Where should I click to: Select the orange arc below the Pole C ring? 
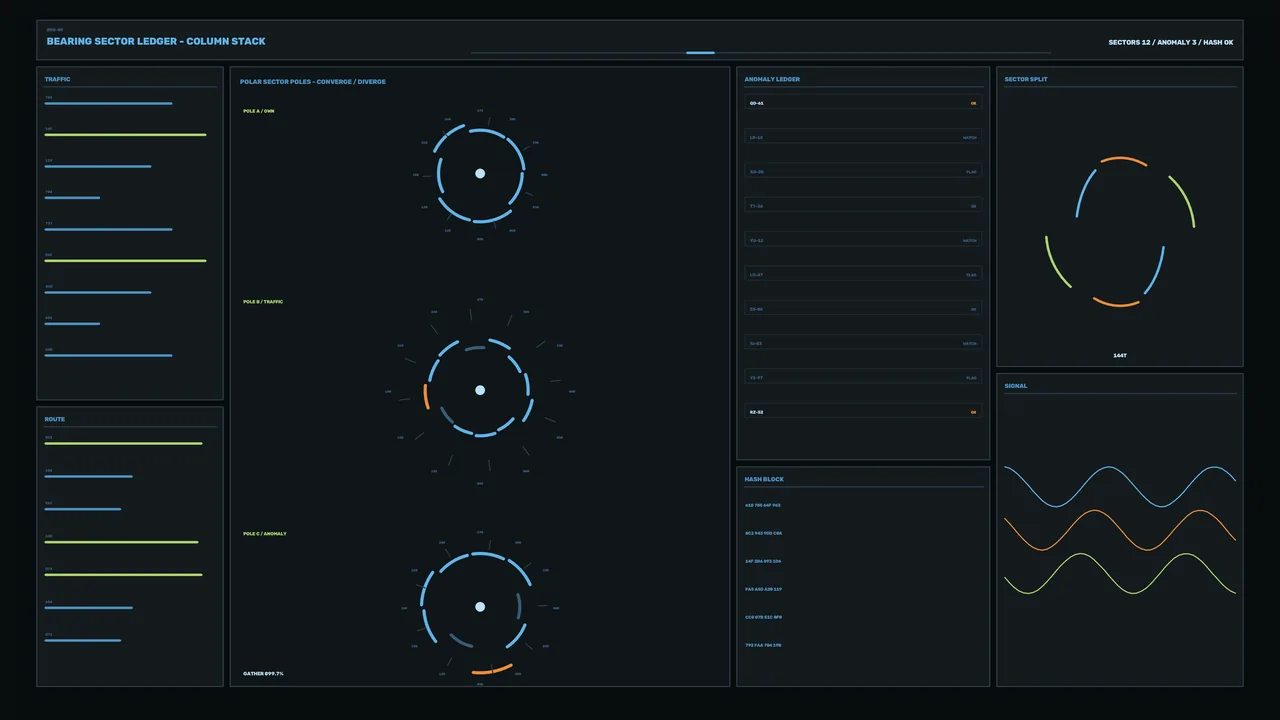click(492, 669)
